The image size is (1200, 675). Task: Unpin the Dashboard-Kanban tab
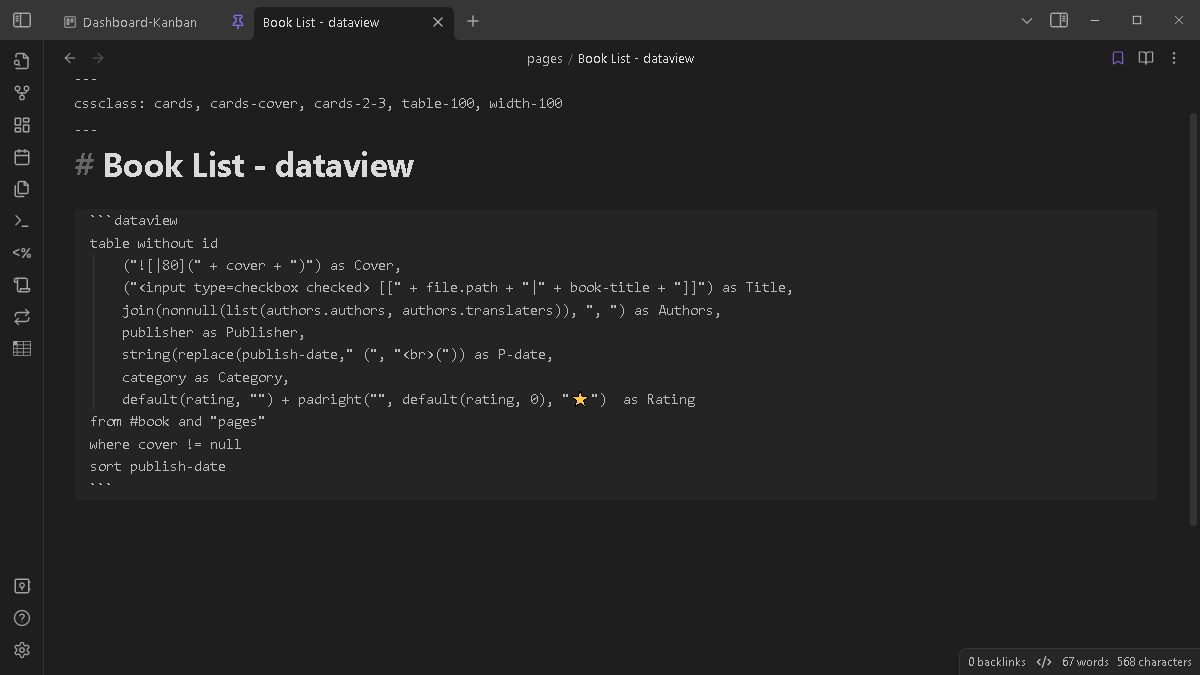tap(236, 21)
